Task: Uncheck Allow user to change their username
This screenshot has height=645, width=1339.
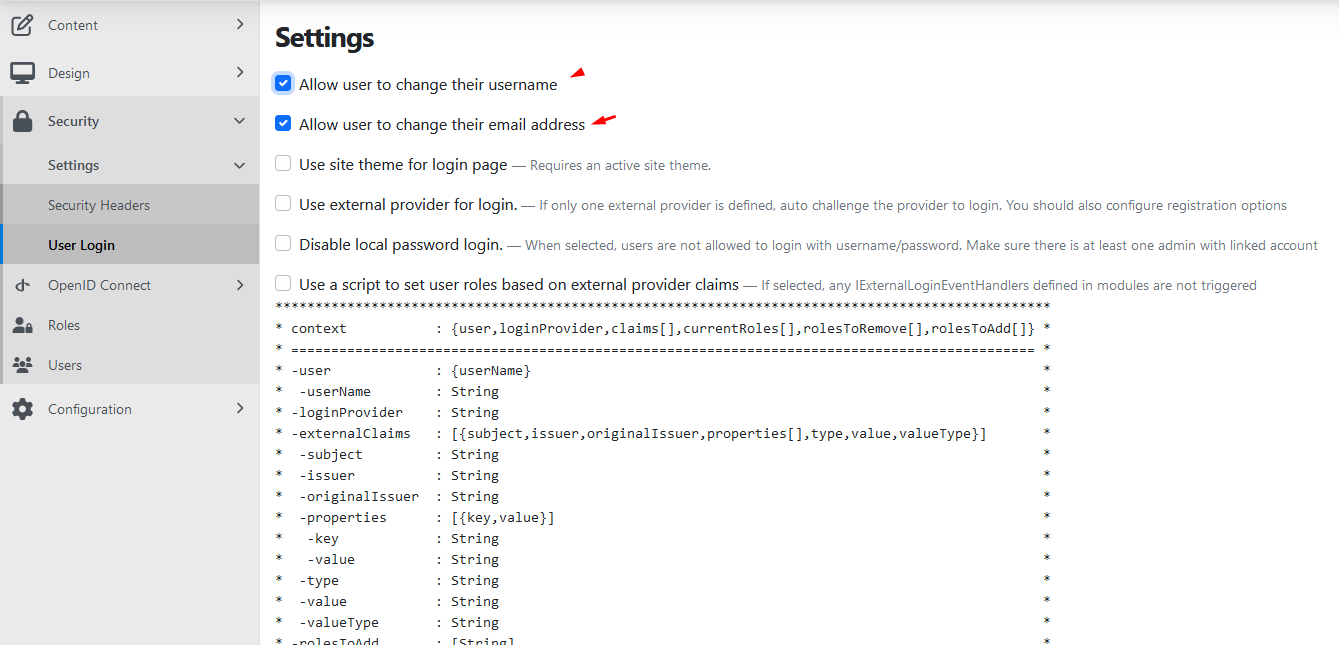Action: (x=283, y=84)
